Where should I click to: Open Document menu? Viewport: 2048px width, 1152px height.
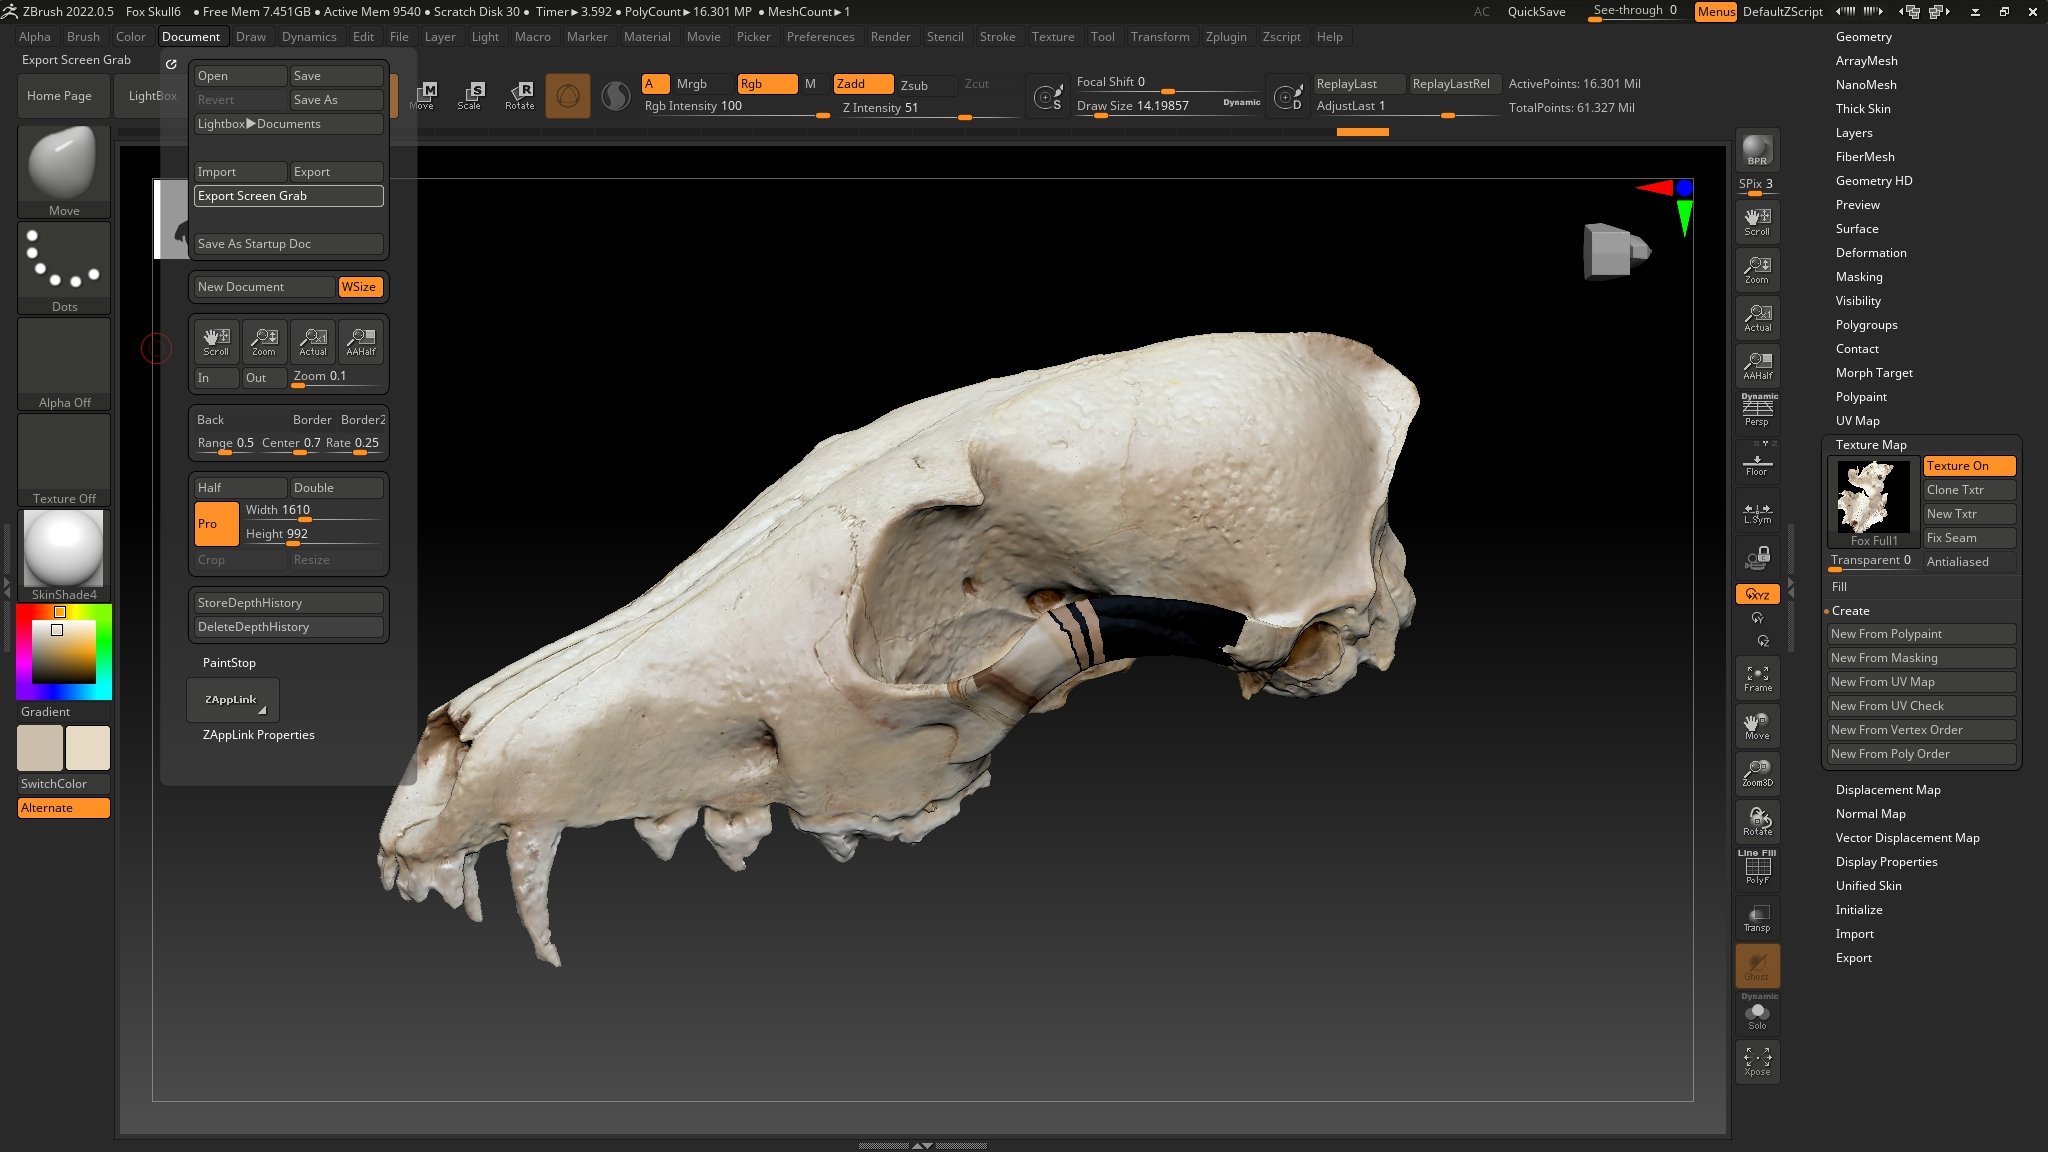[x=190, y=35]
